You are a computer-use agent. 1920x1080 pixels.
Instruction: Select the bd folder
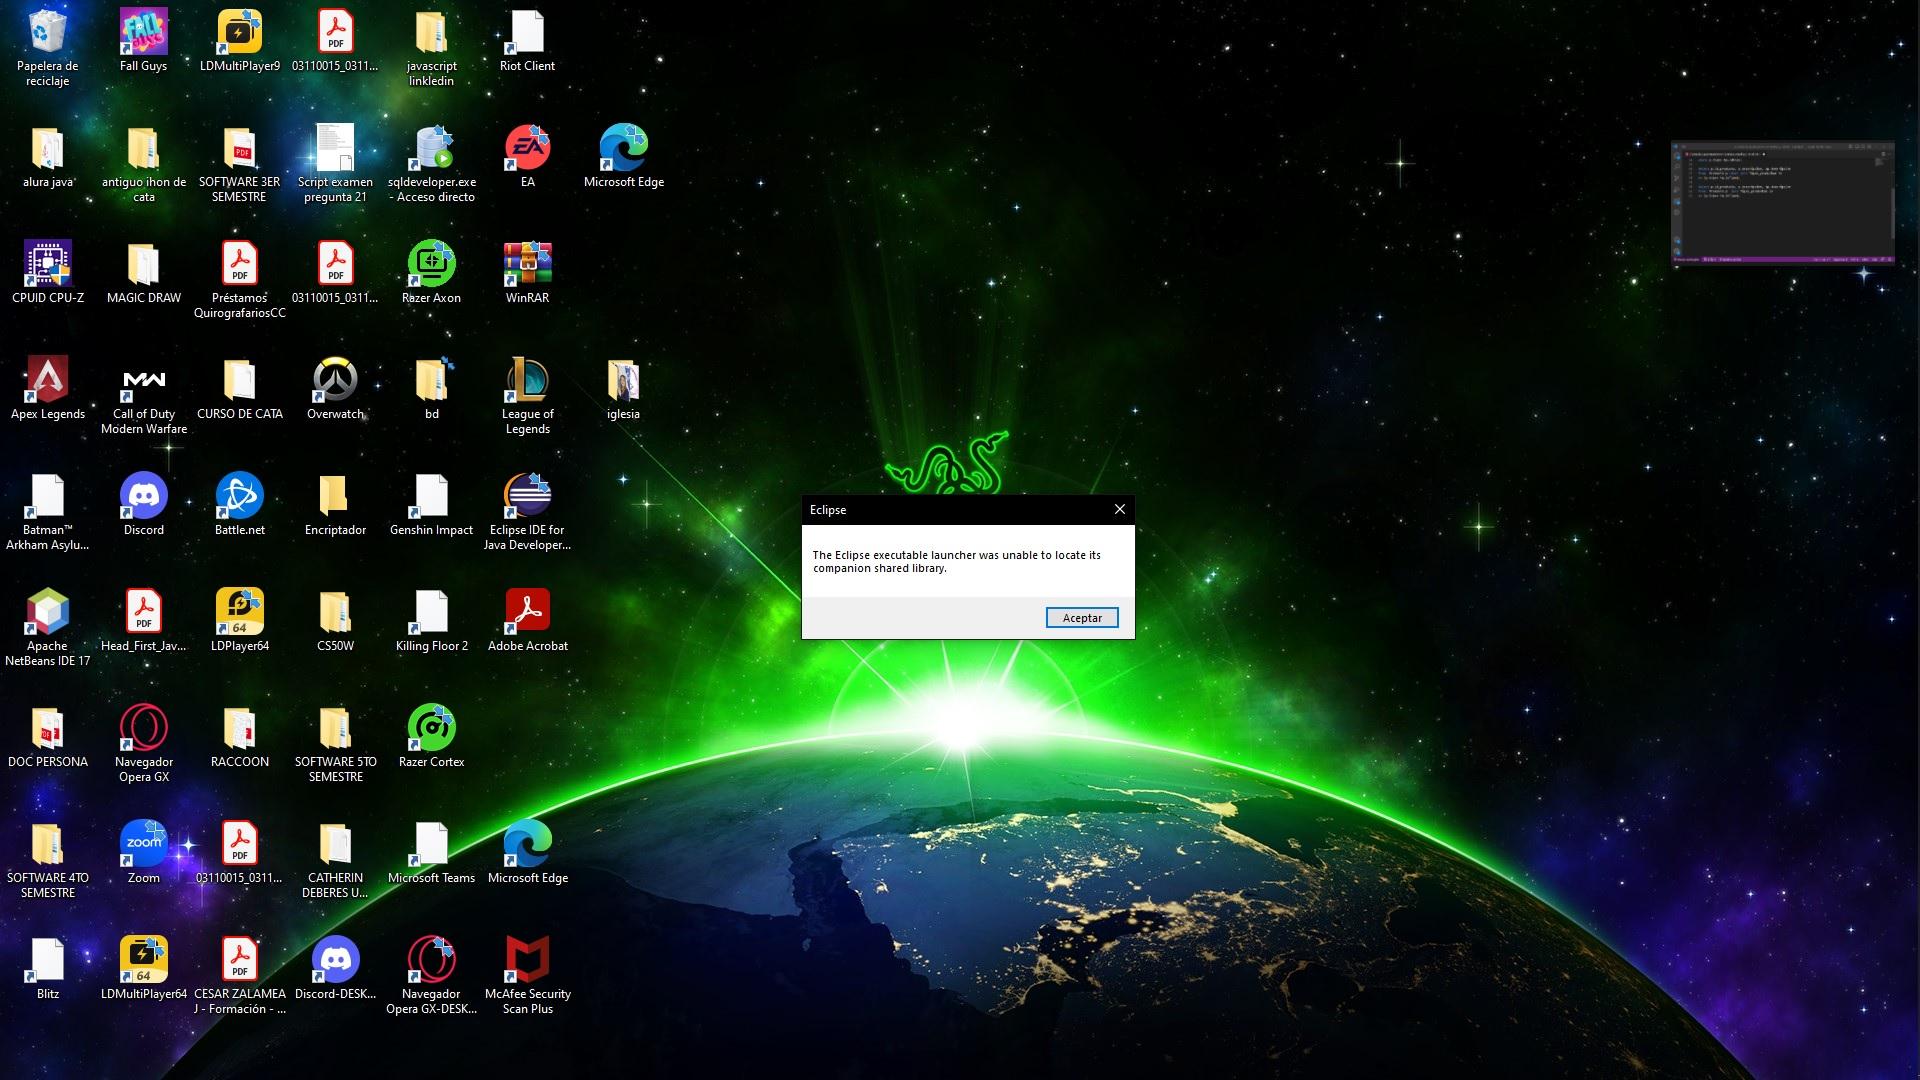tap(431, 388)
